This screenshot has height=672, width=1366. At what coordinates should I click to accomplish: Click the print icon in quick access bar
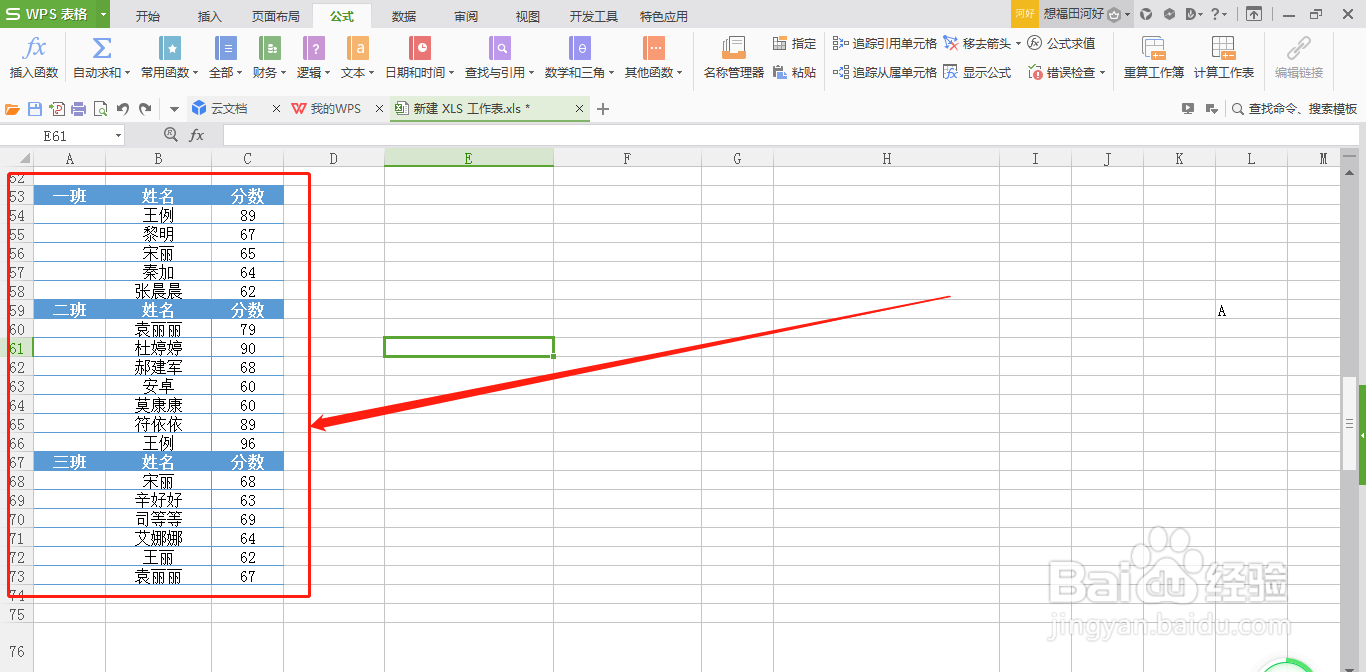78,109
